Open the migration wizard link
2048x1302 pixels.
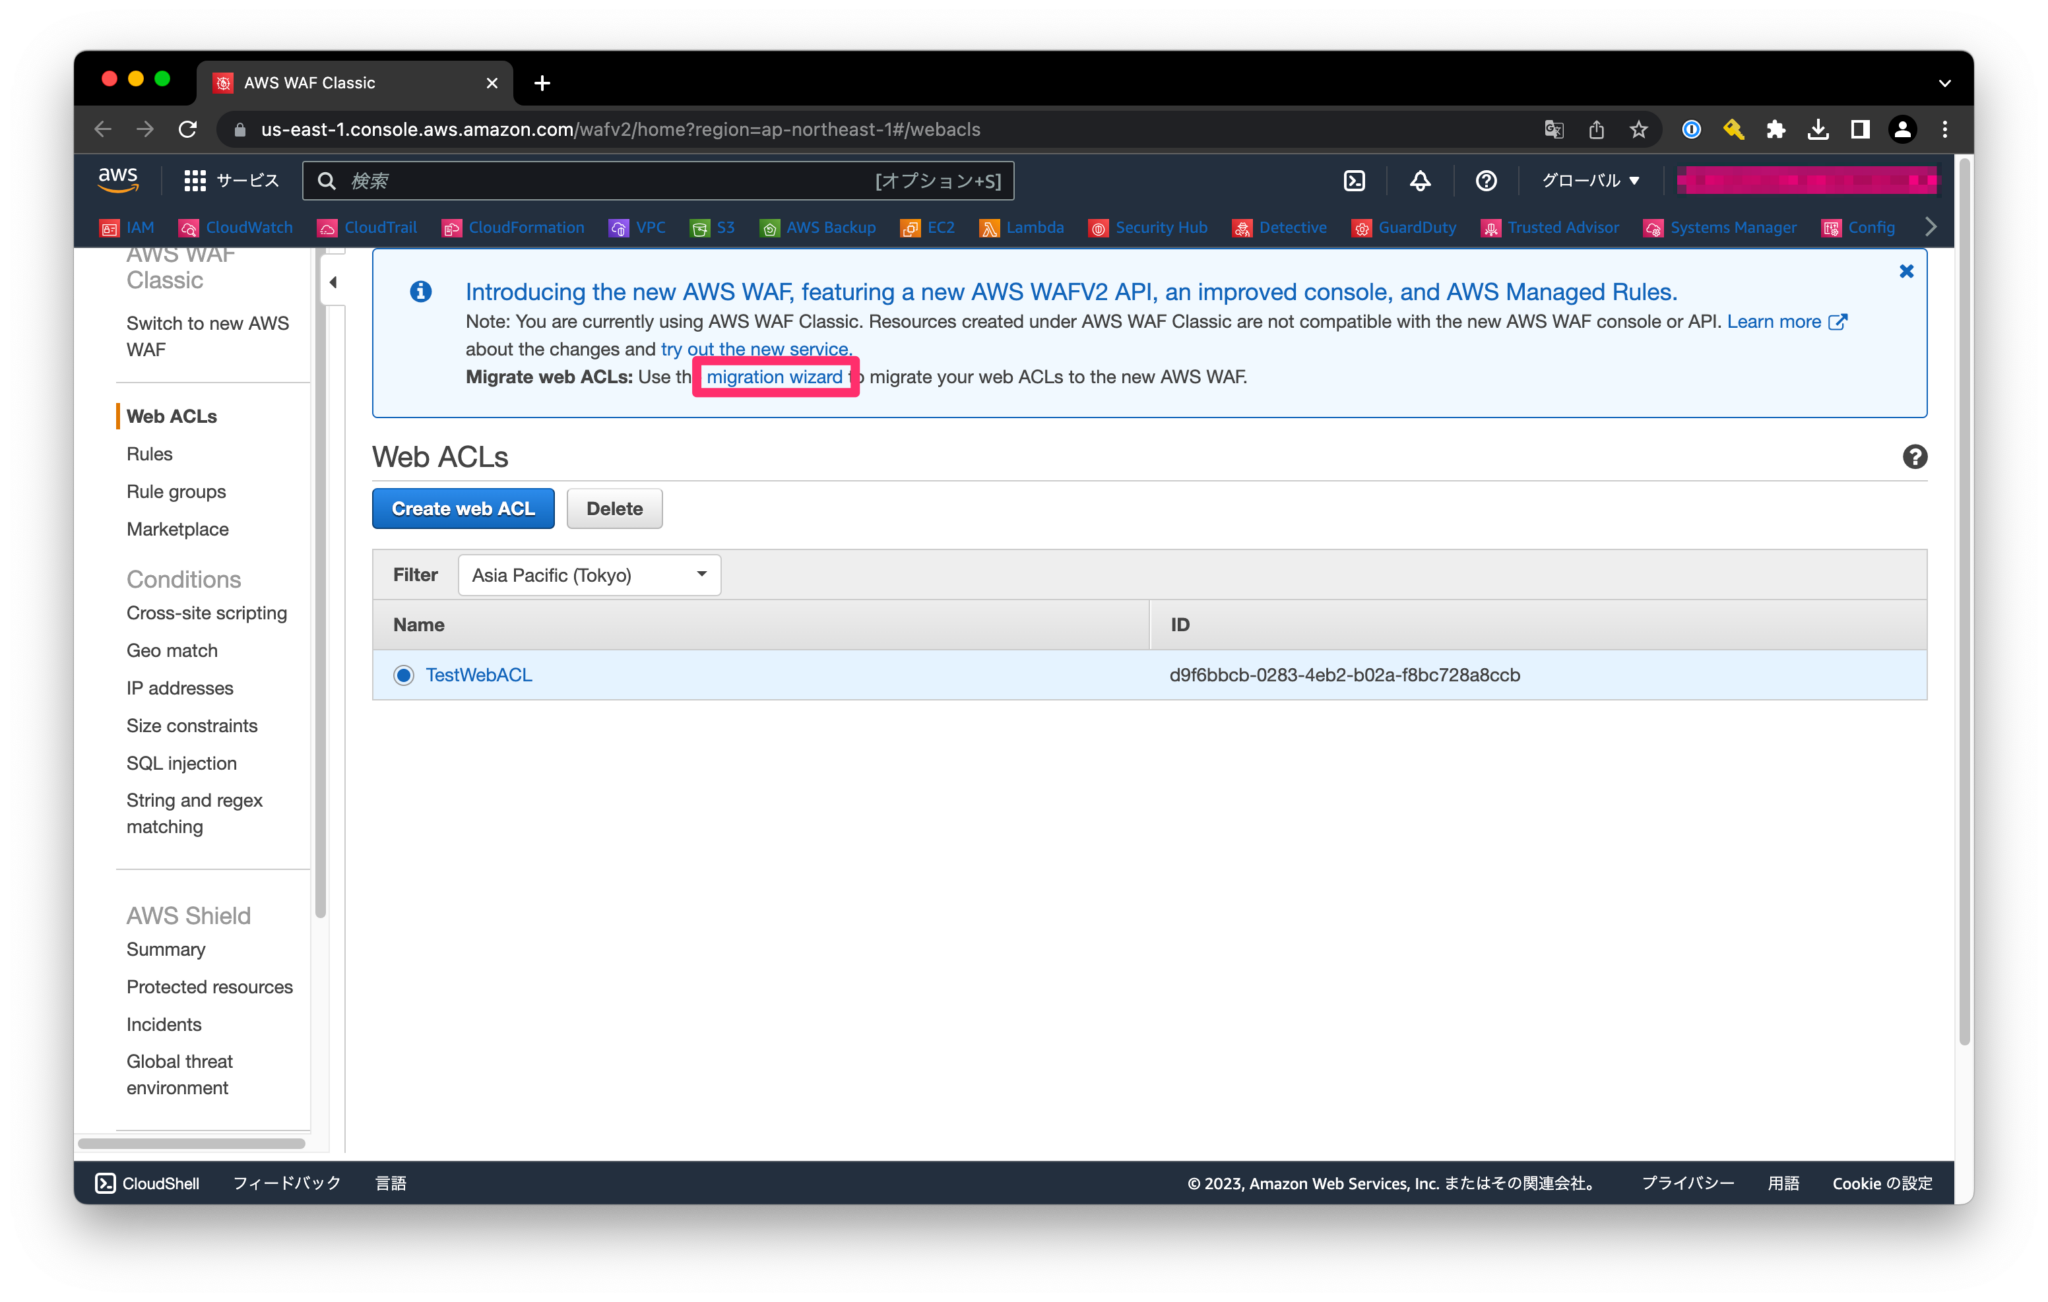pos(775,377)
